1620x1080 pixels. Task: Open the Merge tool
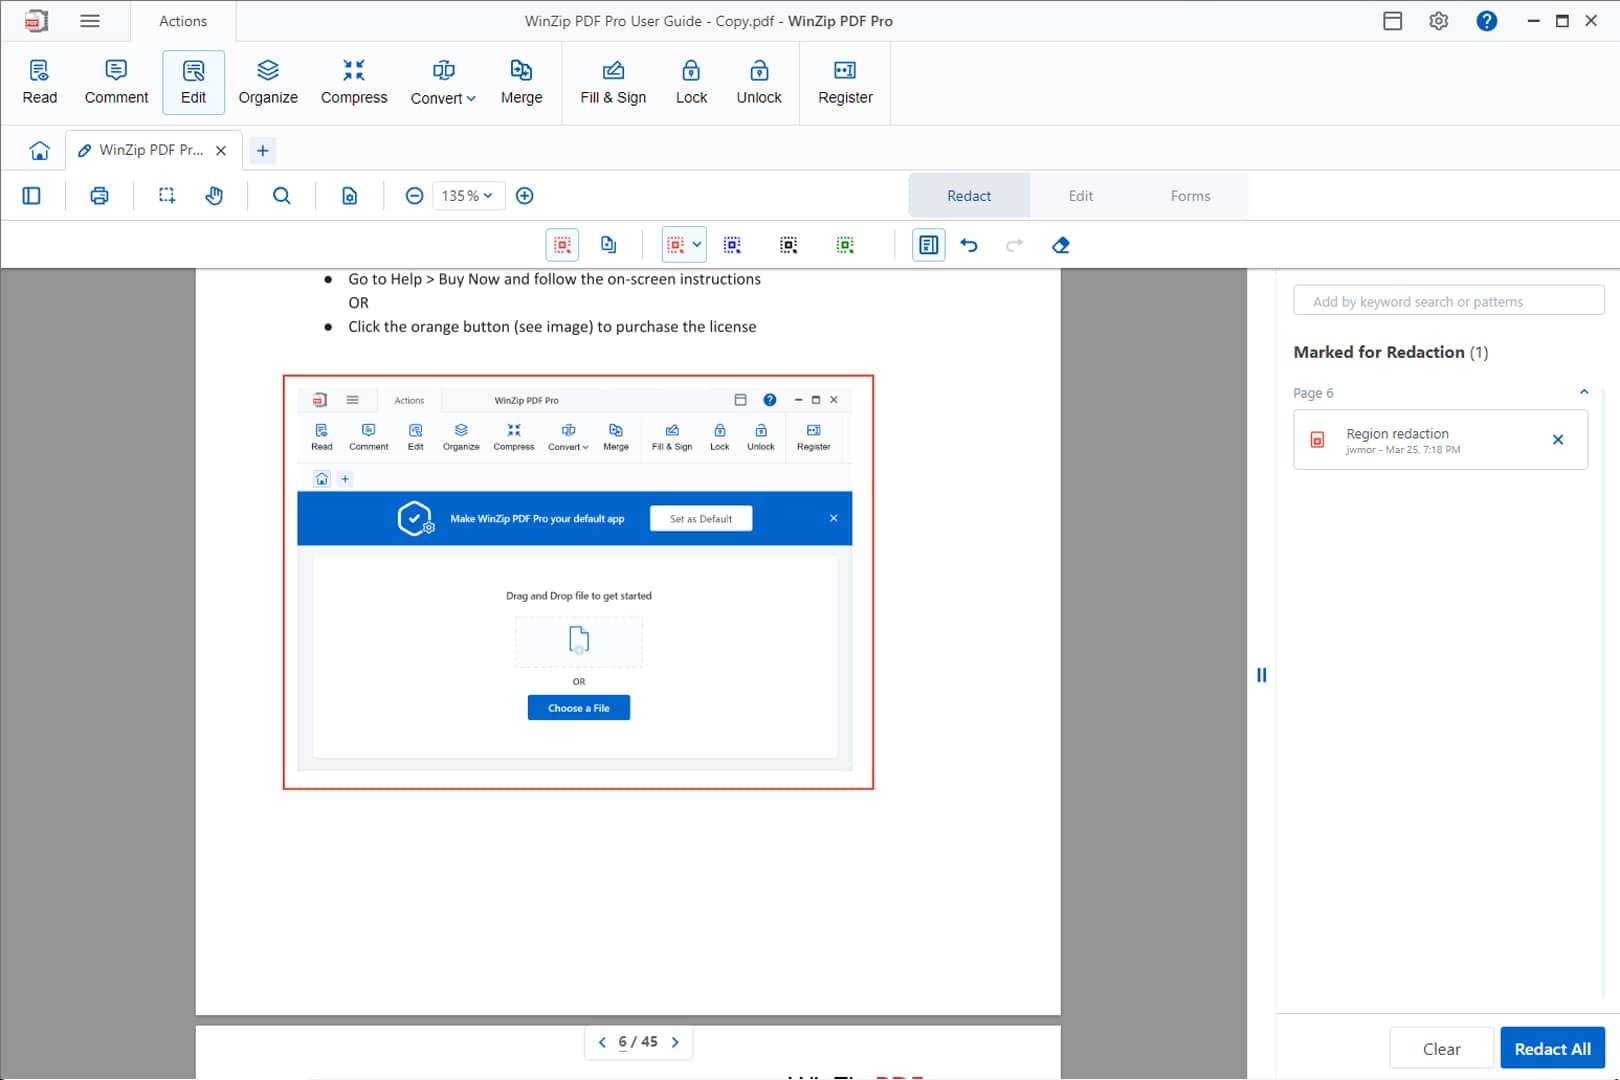click(521, 82)
